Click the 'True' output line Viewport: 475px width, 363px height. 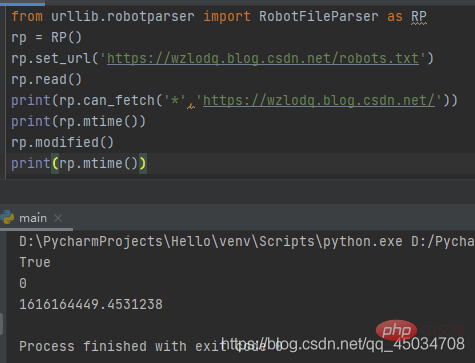click(x=35, y=262)
